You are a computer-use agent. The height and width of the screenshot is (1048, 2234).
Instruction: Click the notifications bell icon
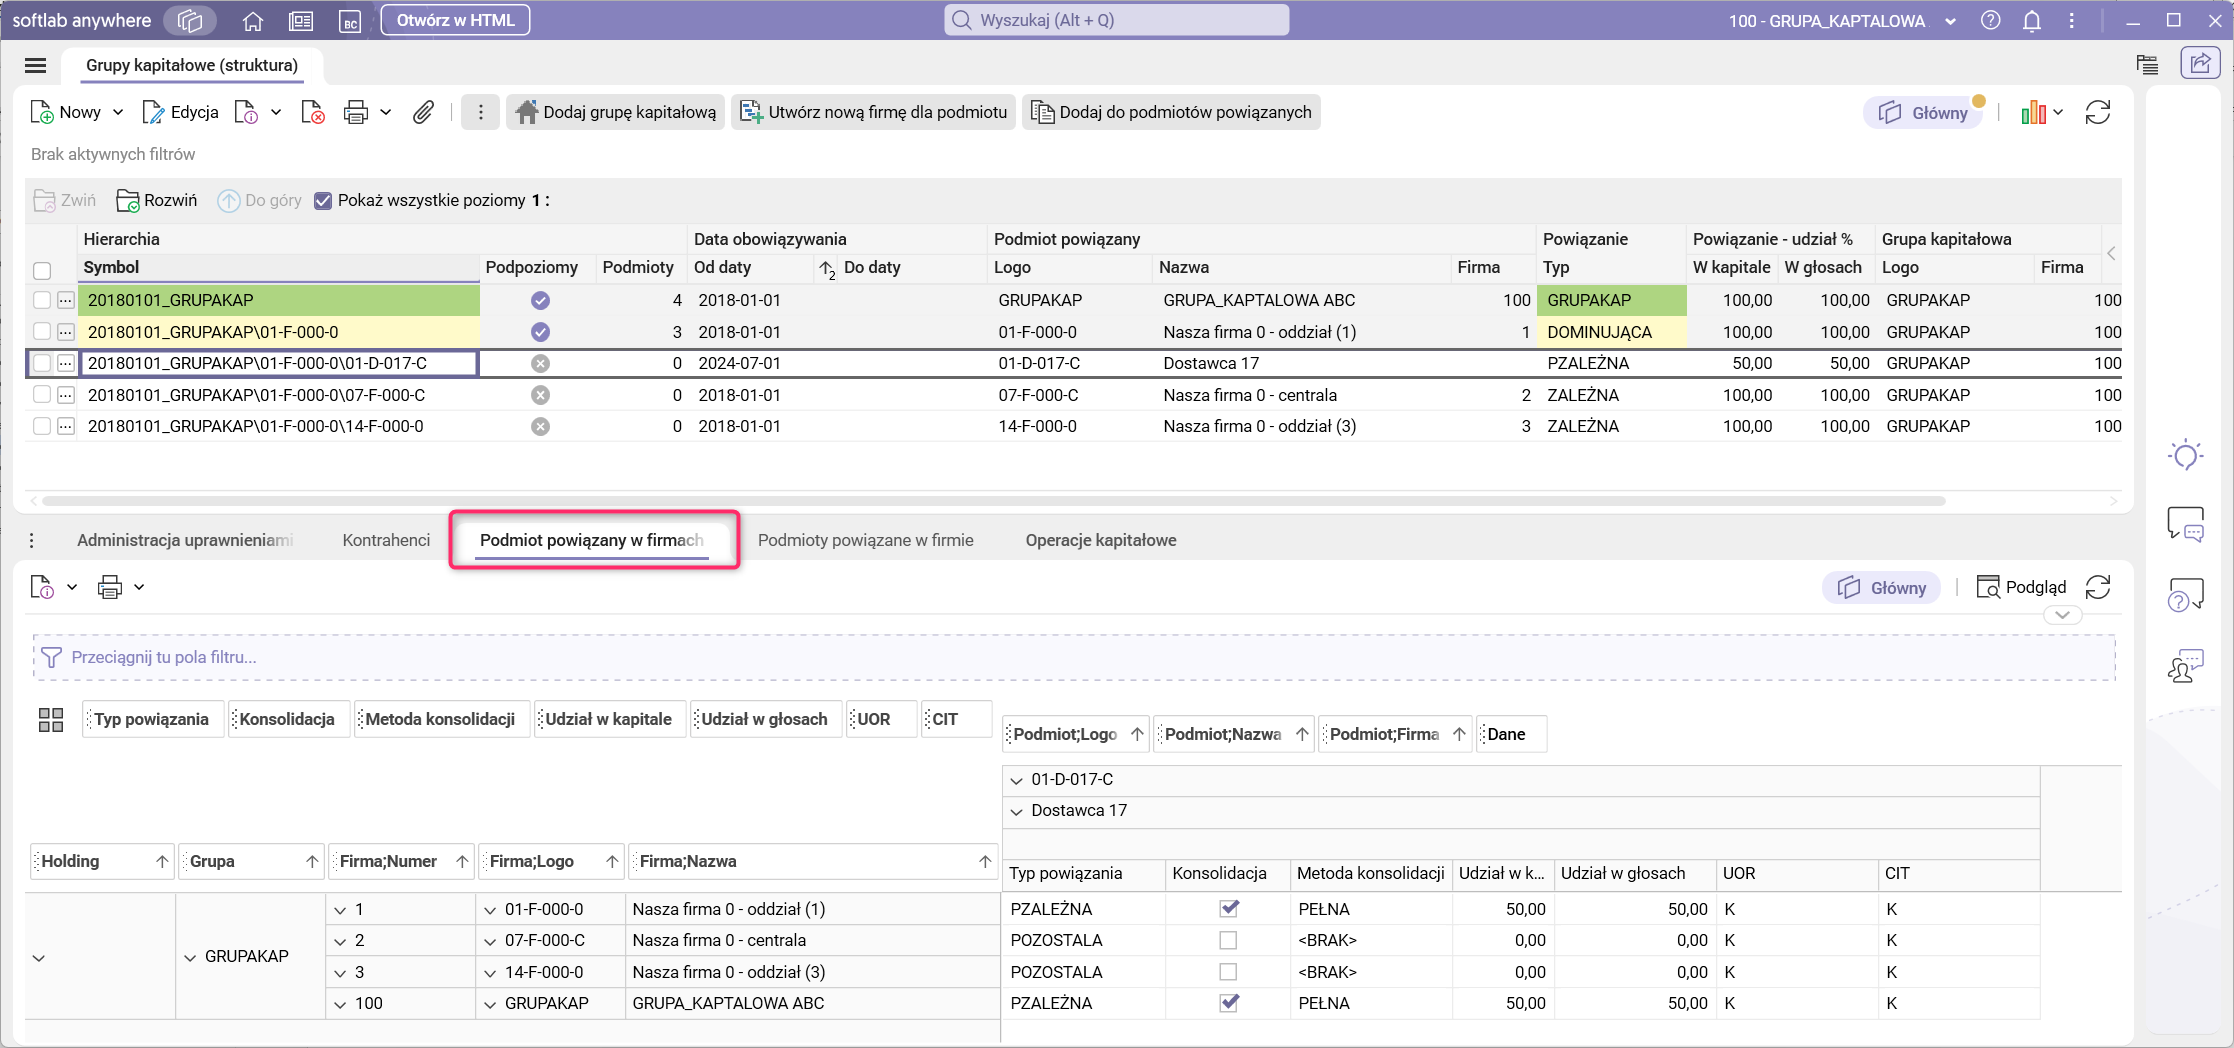click(x=2031, y=21)
